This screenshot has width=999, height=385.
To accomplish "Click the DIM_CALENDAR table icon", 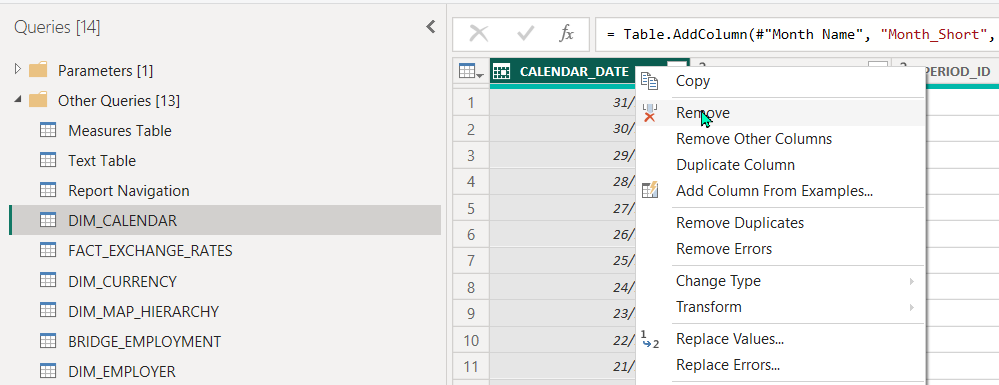I will tap(48, 221).
